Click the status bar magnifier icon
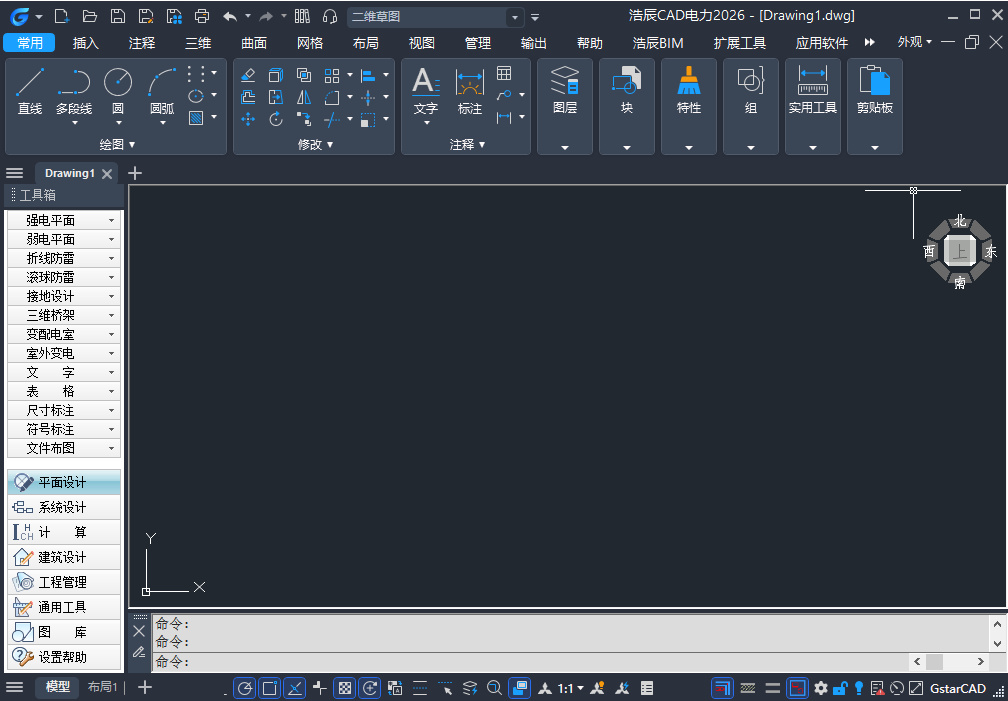This screenshot has height=701, width=1008. pos(494,688)
